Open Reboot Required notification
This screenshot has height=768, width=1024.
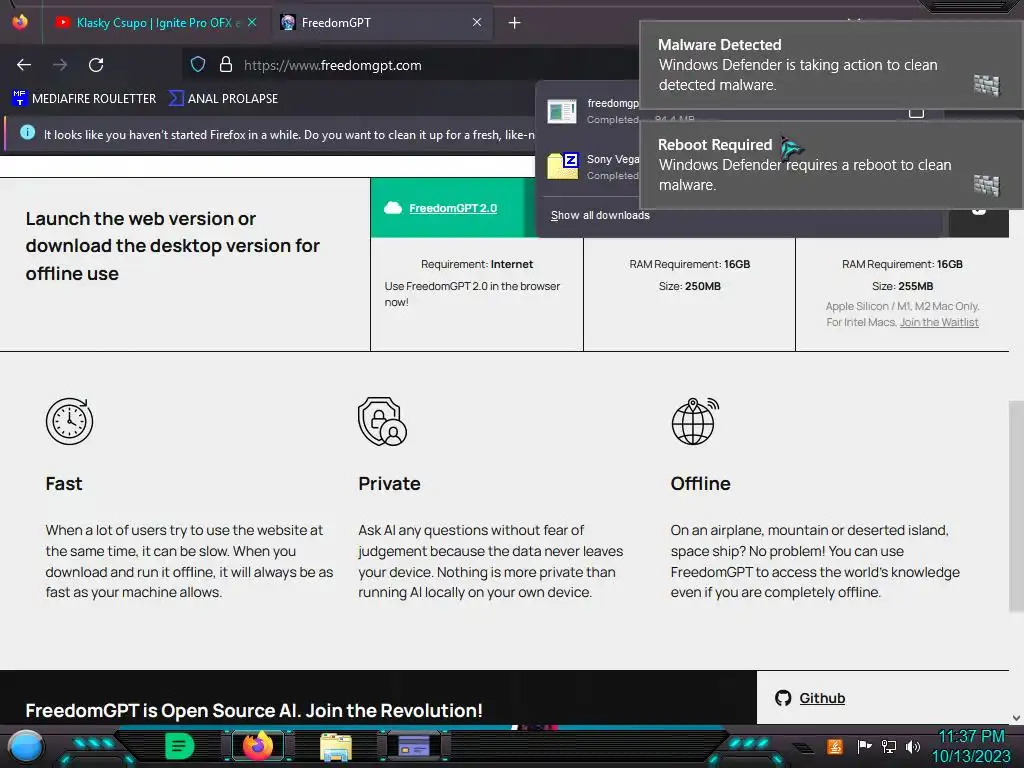[831, 165]
